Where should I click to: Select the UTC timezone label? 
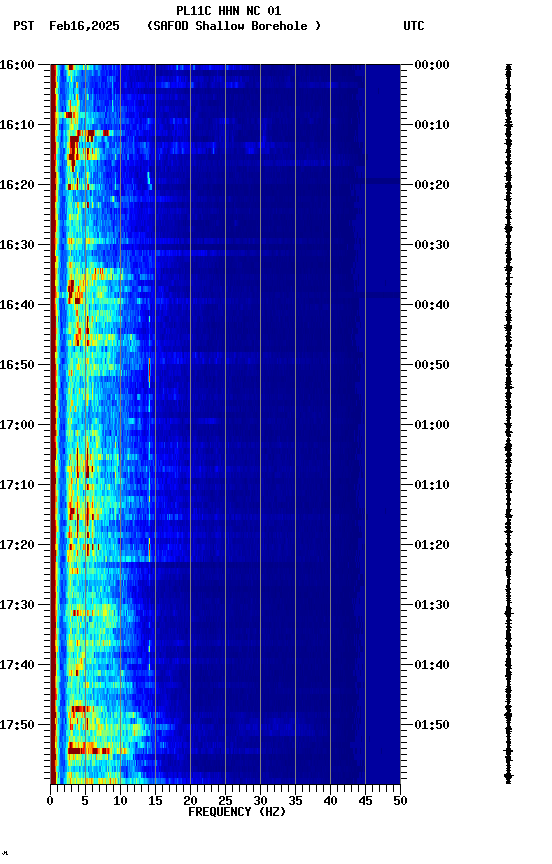(x=414, y=26)
